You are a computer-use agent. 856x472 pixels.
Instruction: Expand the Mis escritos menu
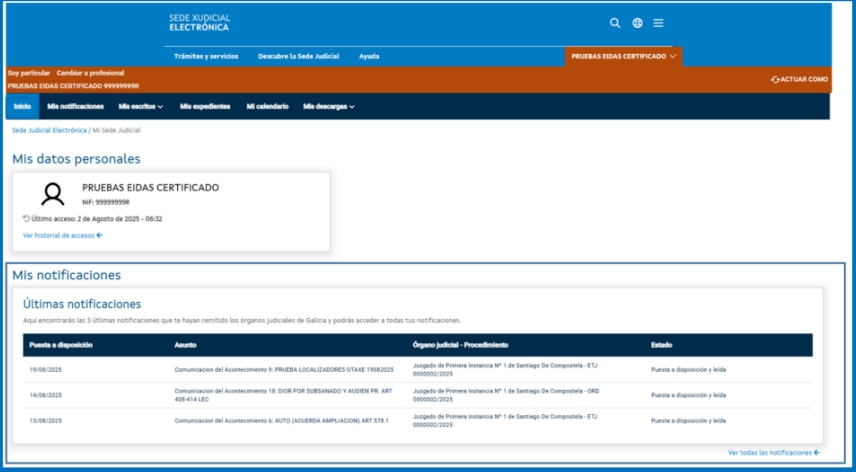(140, 106)
